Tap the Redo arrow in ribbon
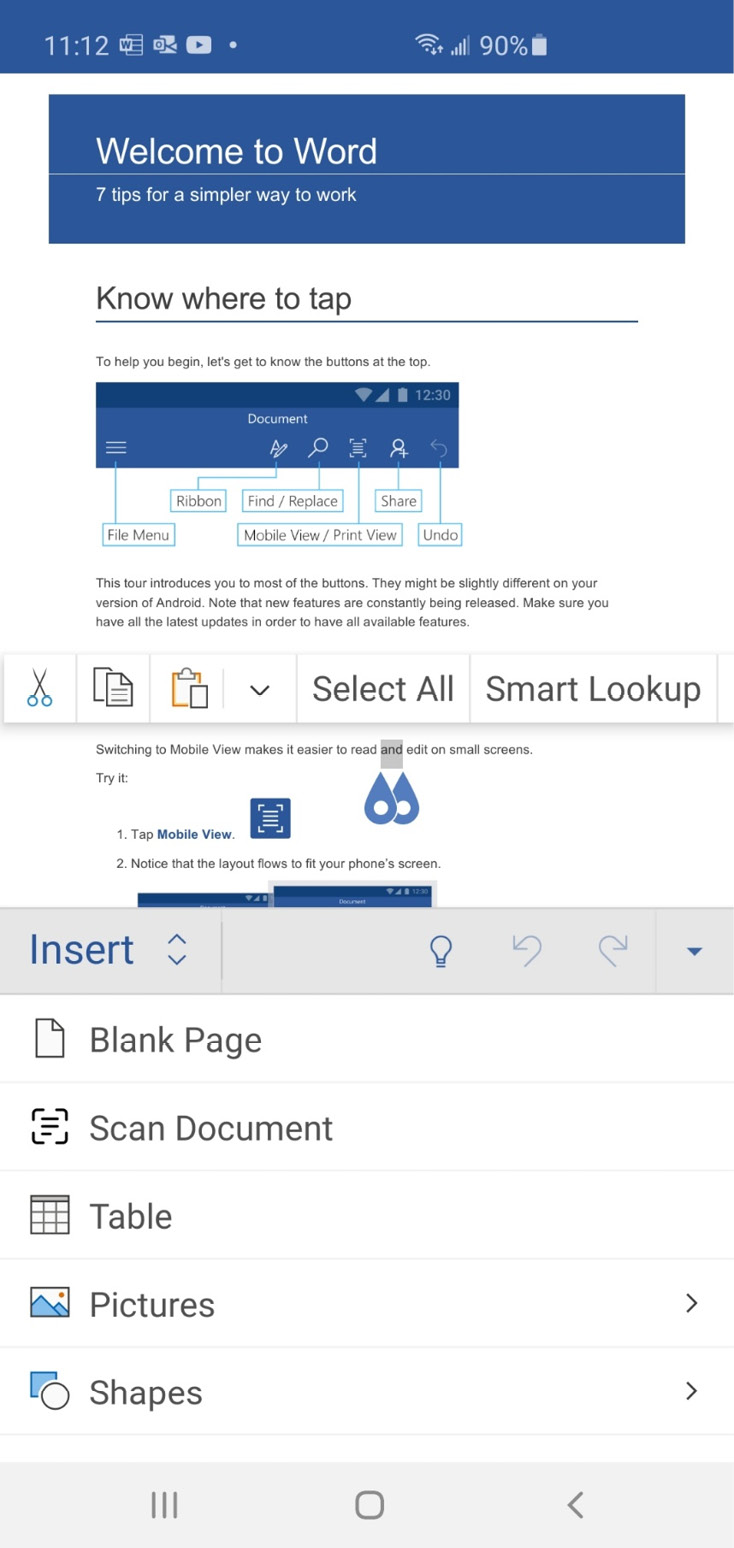The height and width of the screenshot is (1548, 734). [x=613, y=951]
